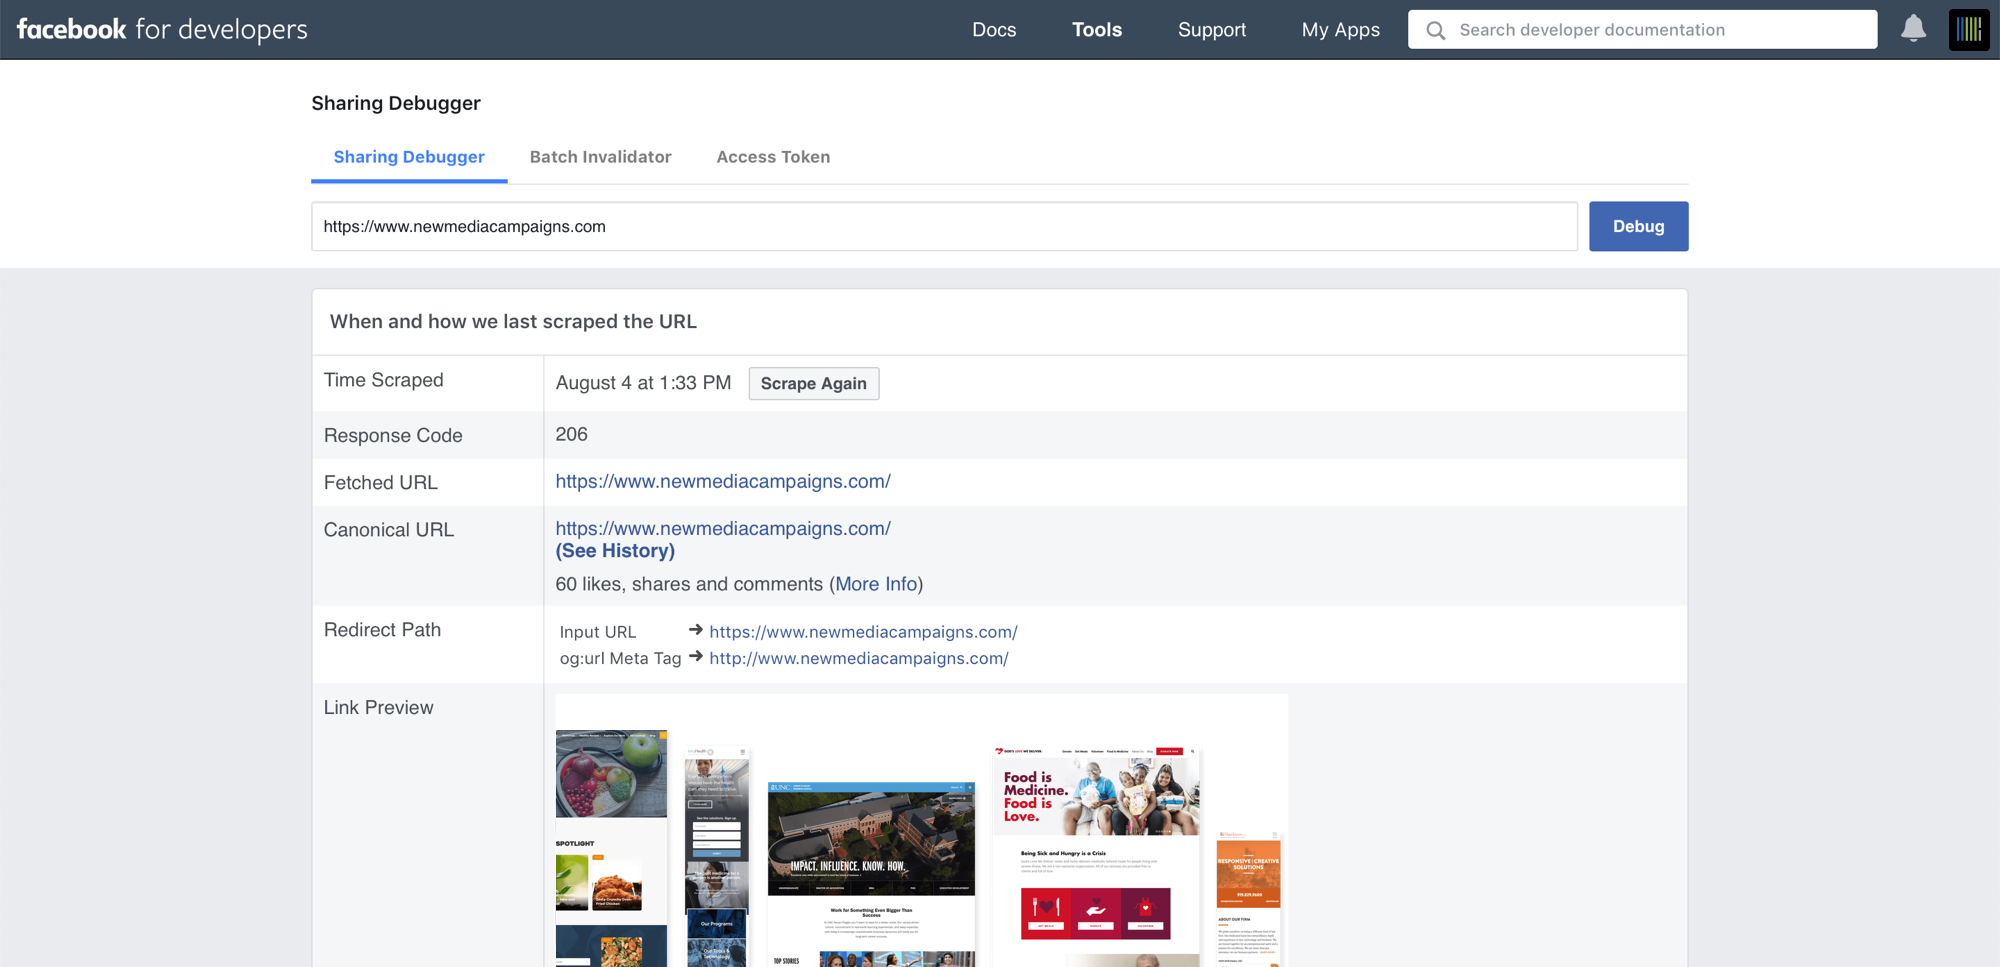Click the Link Preview image
Image resolution: width=2000 pixels, height=967 pixels.
921,831
